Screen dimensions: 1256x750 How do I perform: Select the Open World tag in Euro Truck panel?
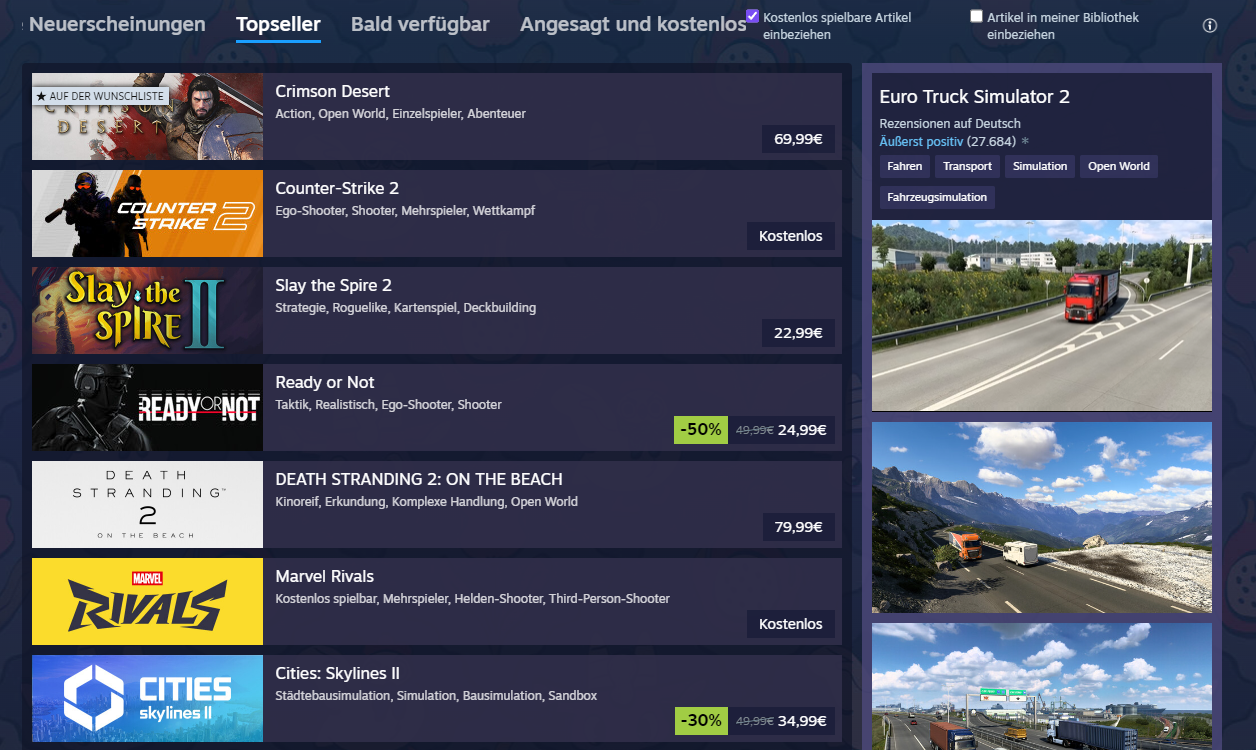coord(1119,166)
